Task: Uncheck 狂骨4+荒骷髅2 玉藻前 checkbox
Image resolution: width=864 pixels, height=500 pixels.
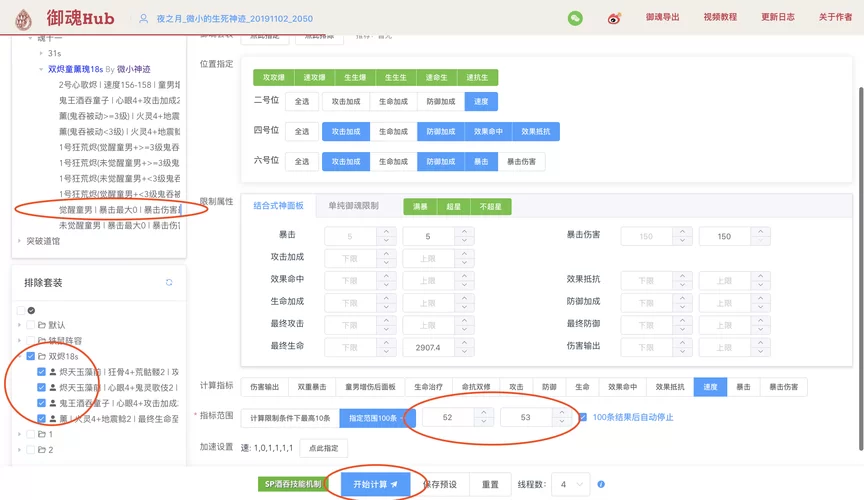Action: pos(41,372)
